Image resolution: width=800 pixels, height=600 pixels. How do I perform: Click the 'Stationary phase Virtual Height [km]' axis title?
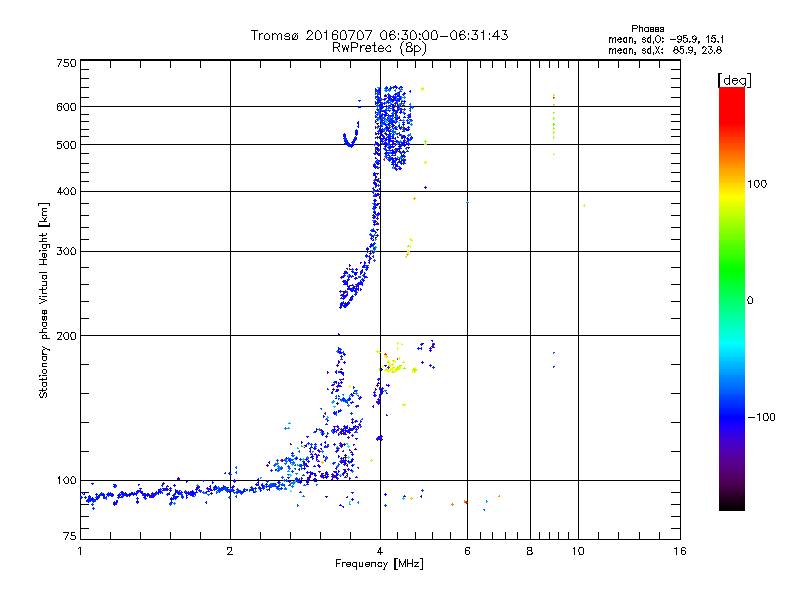click(43, 301)
